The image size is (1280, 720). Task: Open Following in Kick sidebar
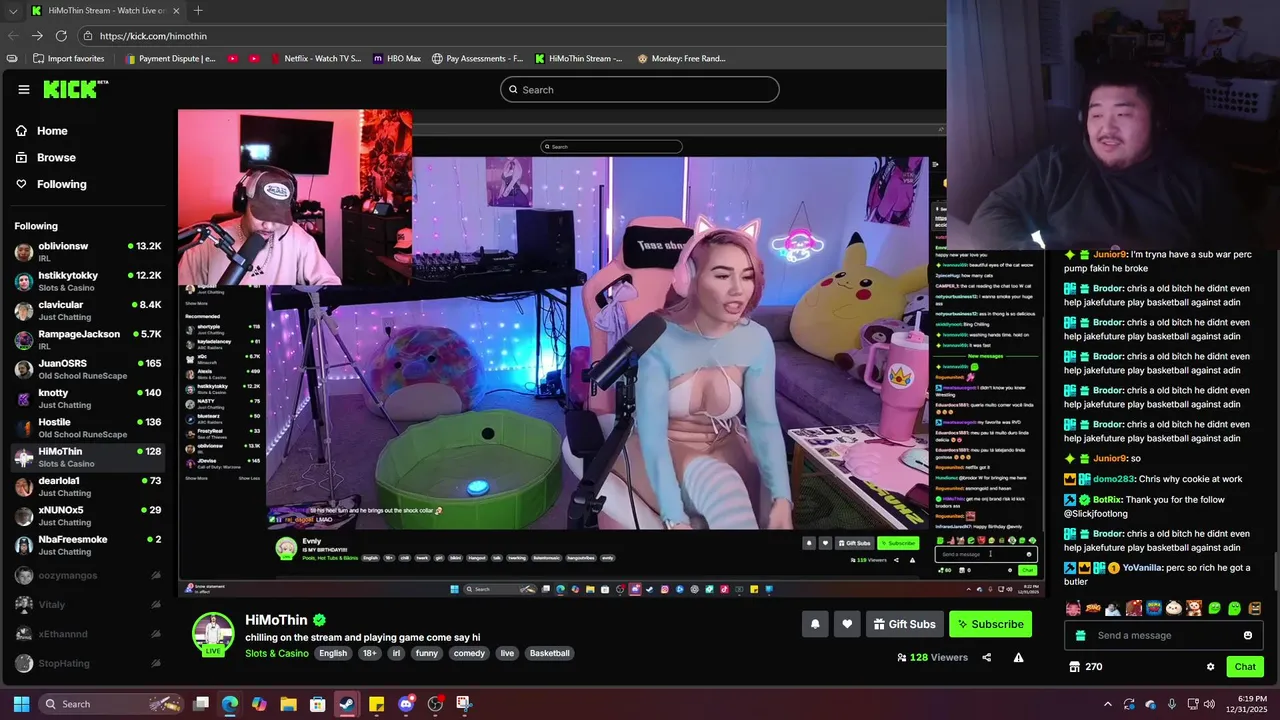tap(51, 184)
